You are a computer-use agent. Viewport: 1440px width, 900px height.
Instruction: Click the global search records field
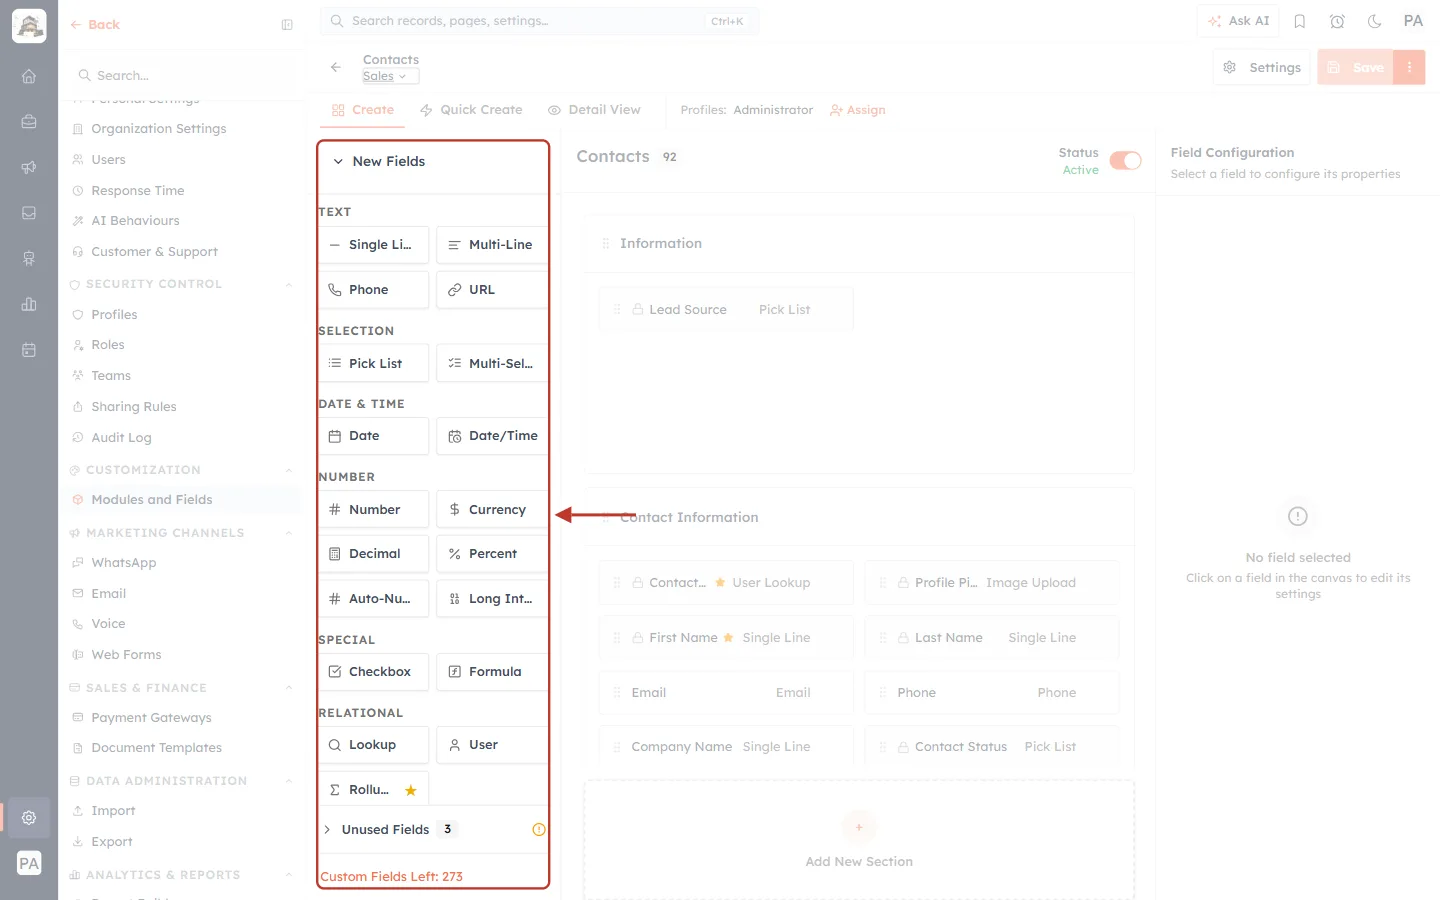pos(539,21)
